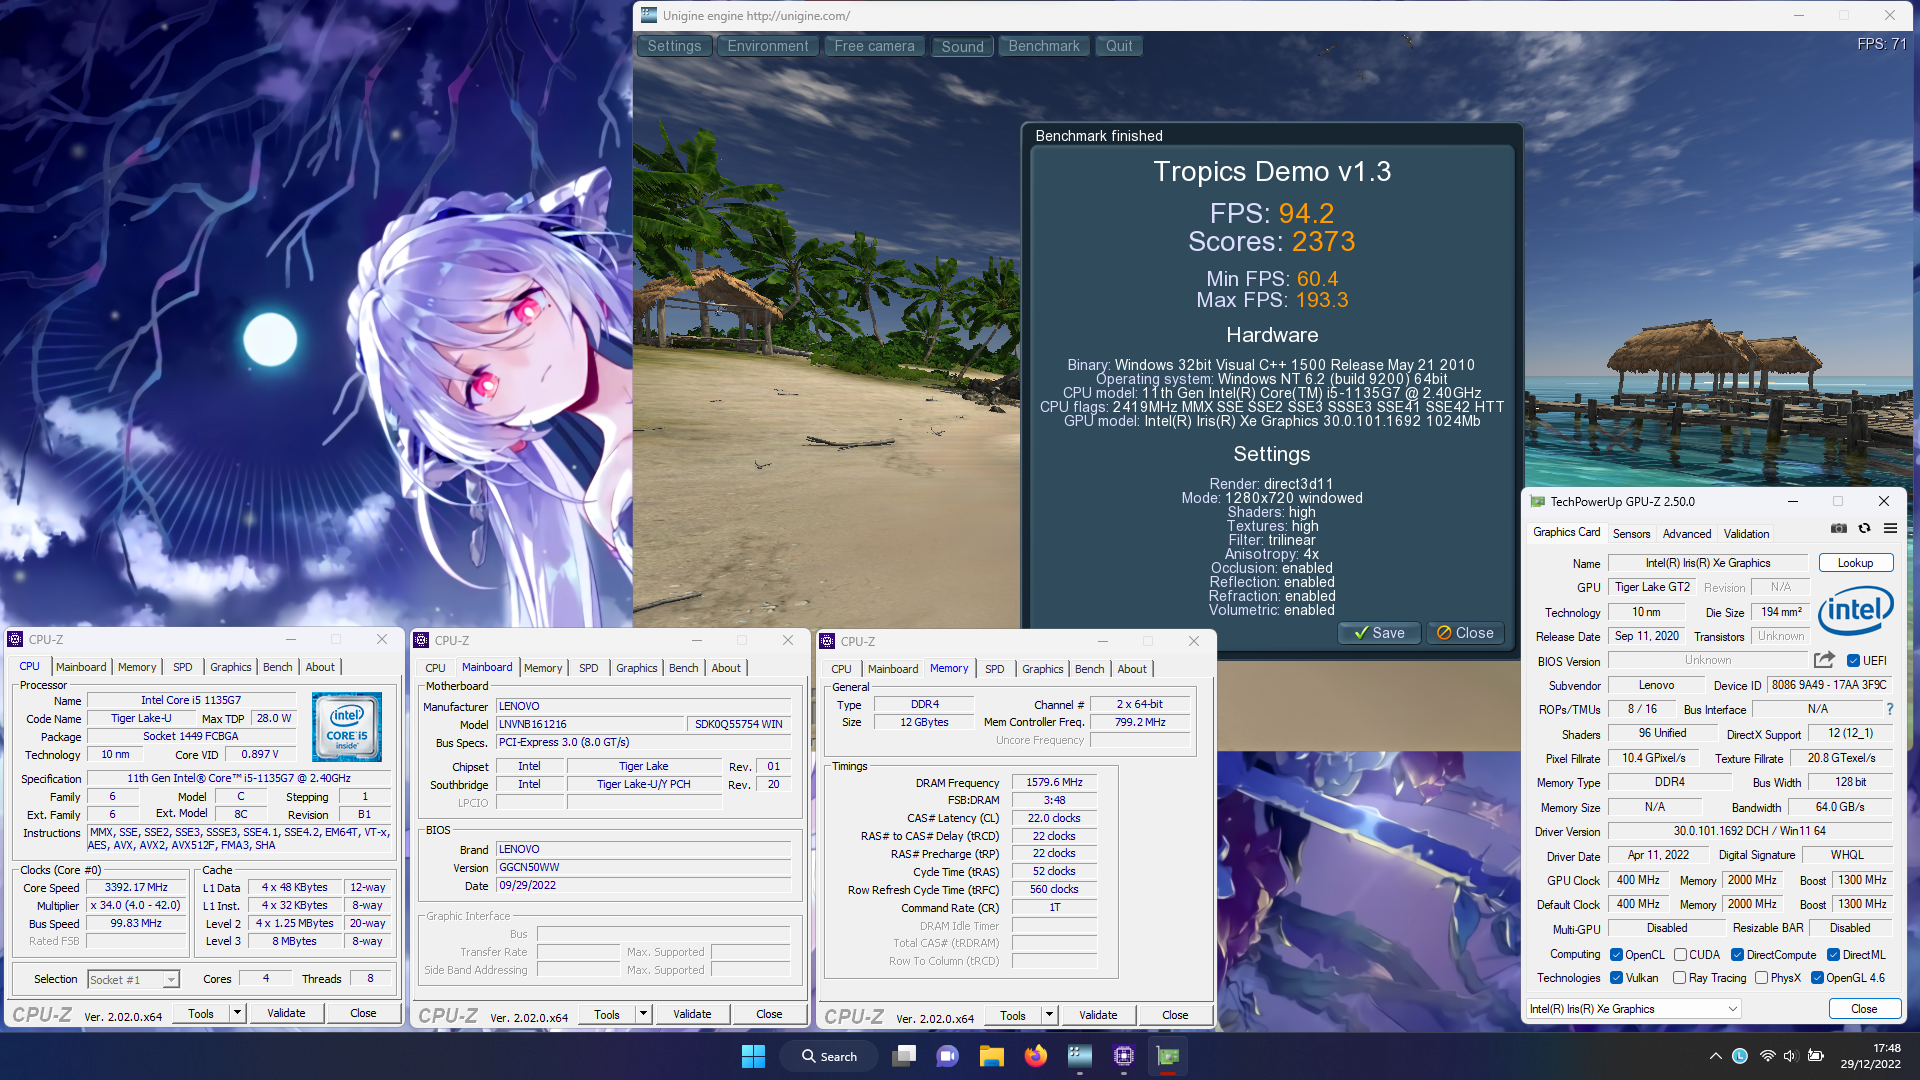Click the Wi-Fi icon in the system tray

[1767, 1056]
